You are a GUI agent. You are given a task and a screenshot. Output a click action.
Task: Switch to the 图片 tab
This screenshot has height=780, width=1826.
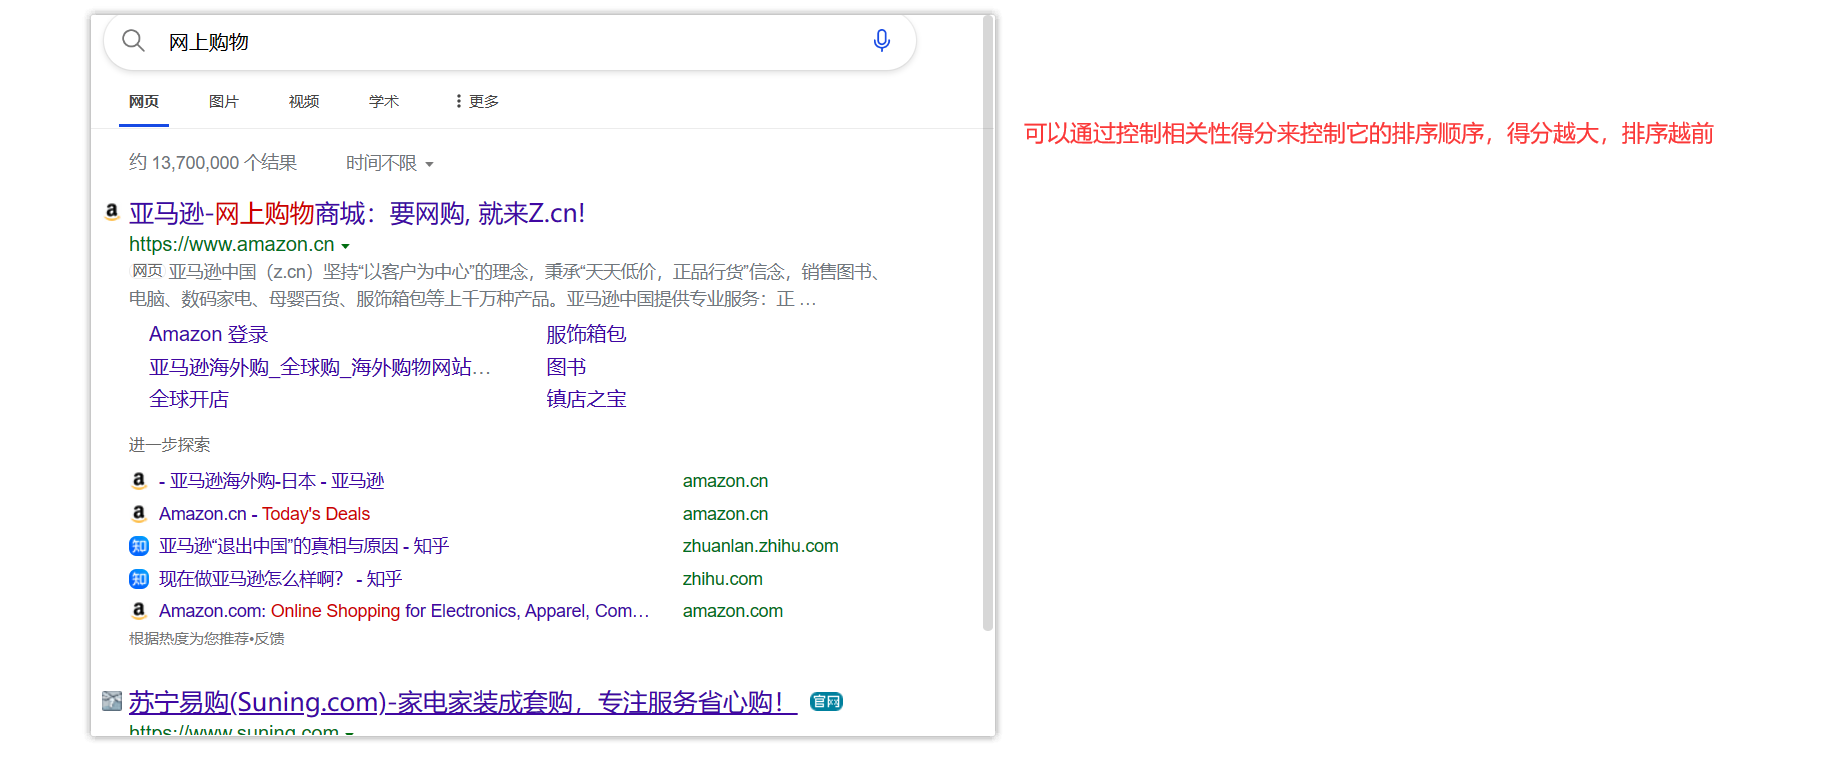pyautogui.click(x=224, y=102)
